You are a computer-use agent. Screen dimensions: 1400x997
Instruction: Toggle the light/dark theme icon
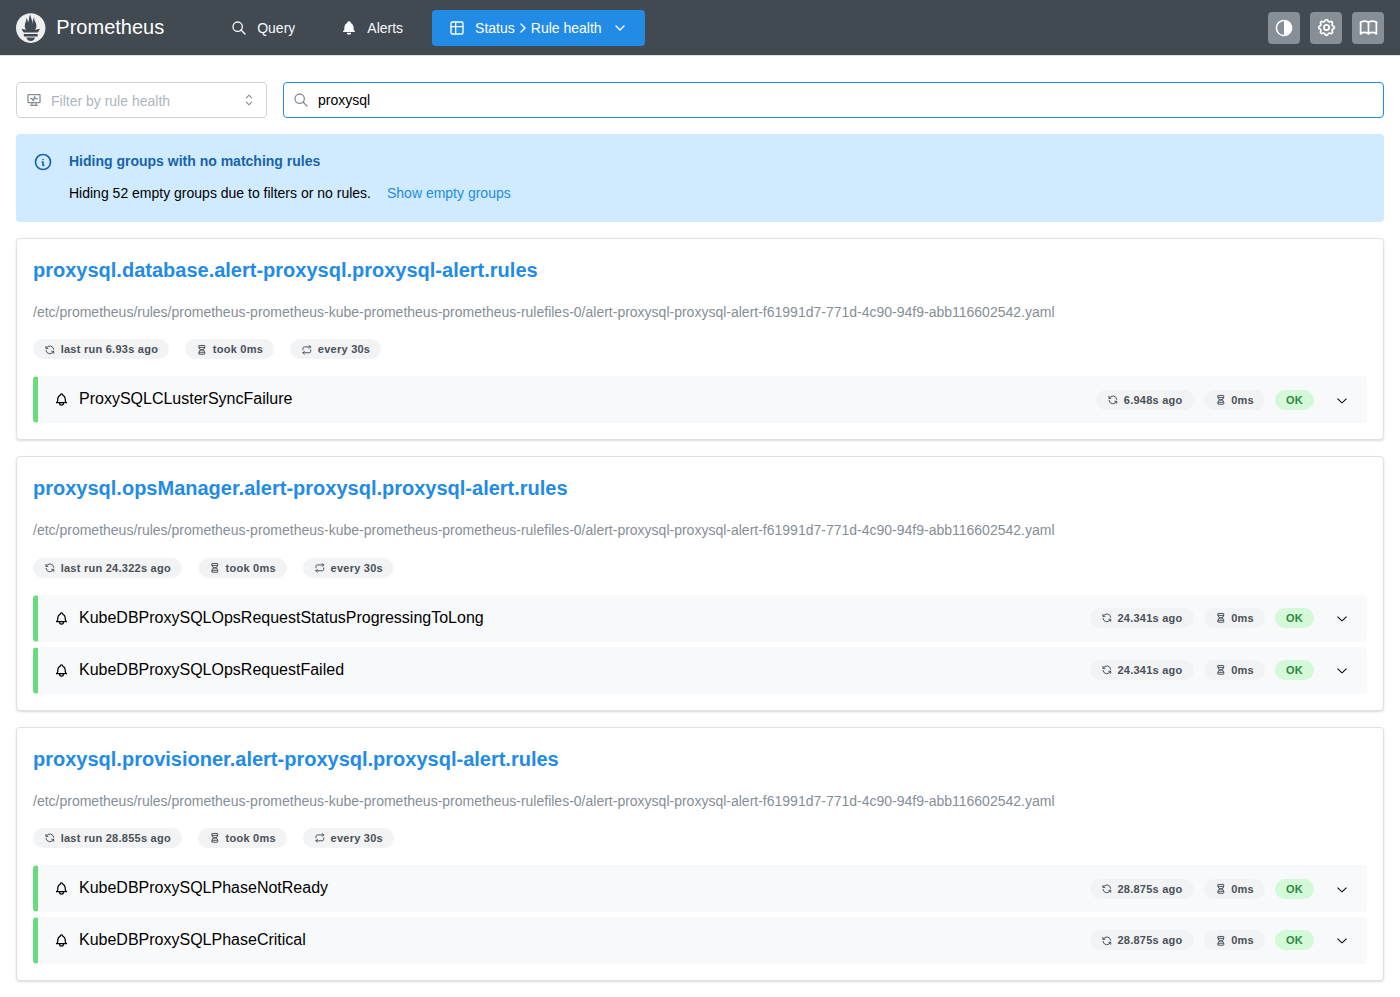coord(1284,28)
